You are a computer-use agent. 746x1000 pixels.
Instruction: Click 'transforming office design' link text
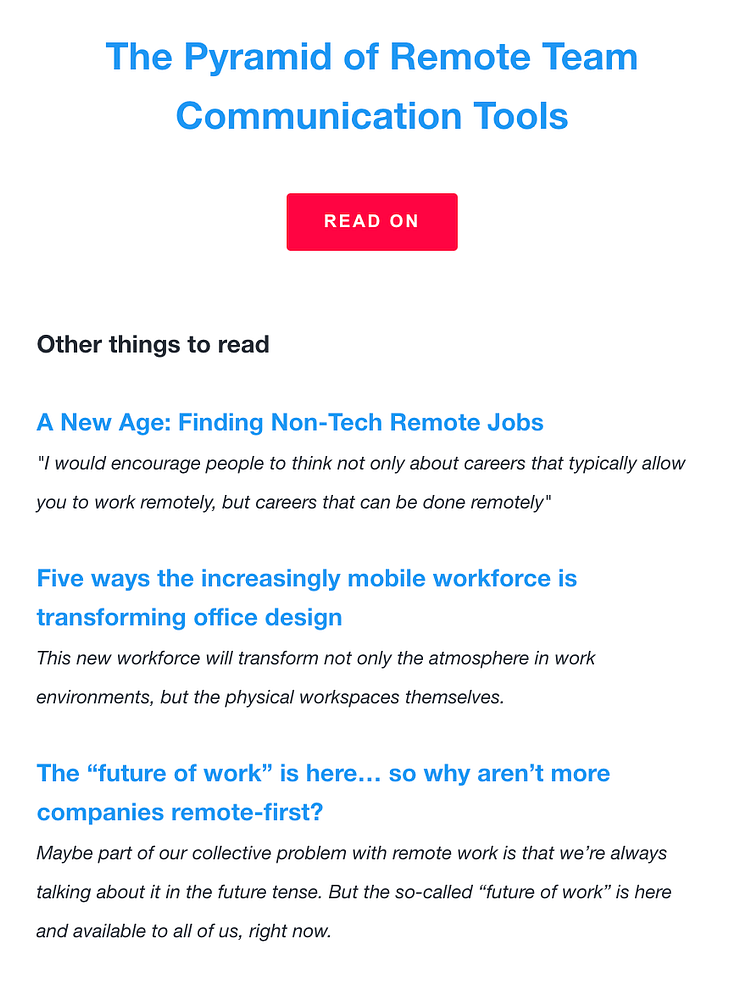point(189,617)
